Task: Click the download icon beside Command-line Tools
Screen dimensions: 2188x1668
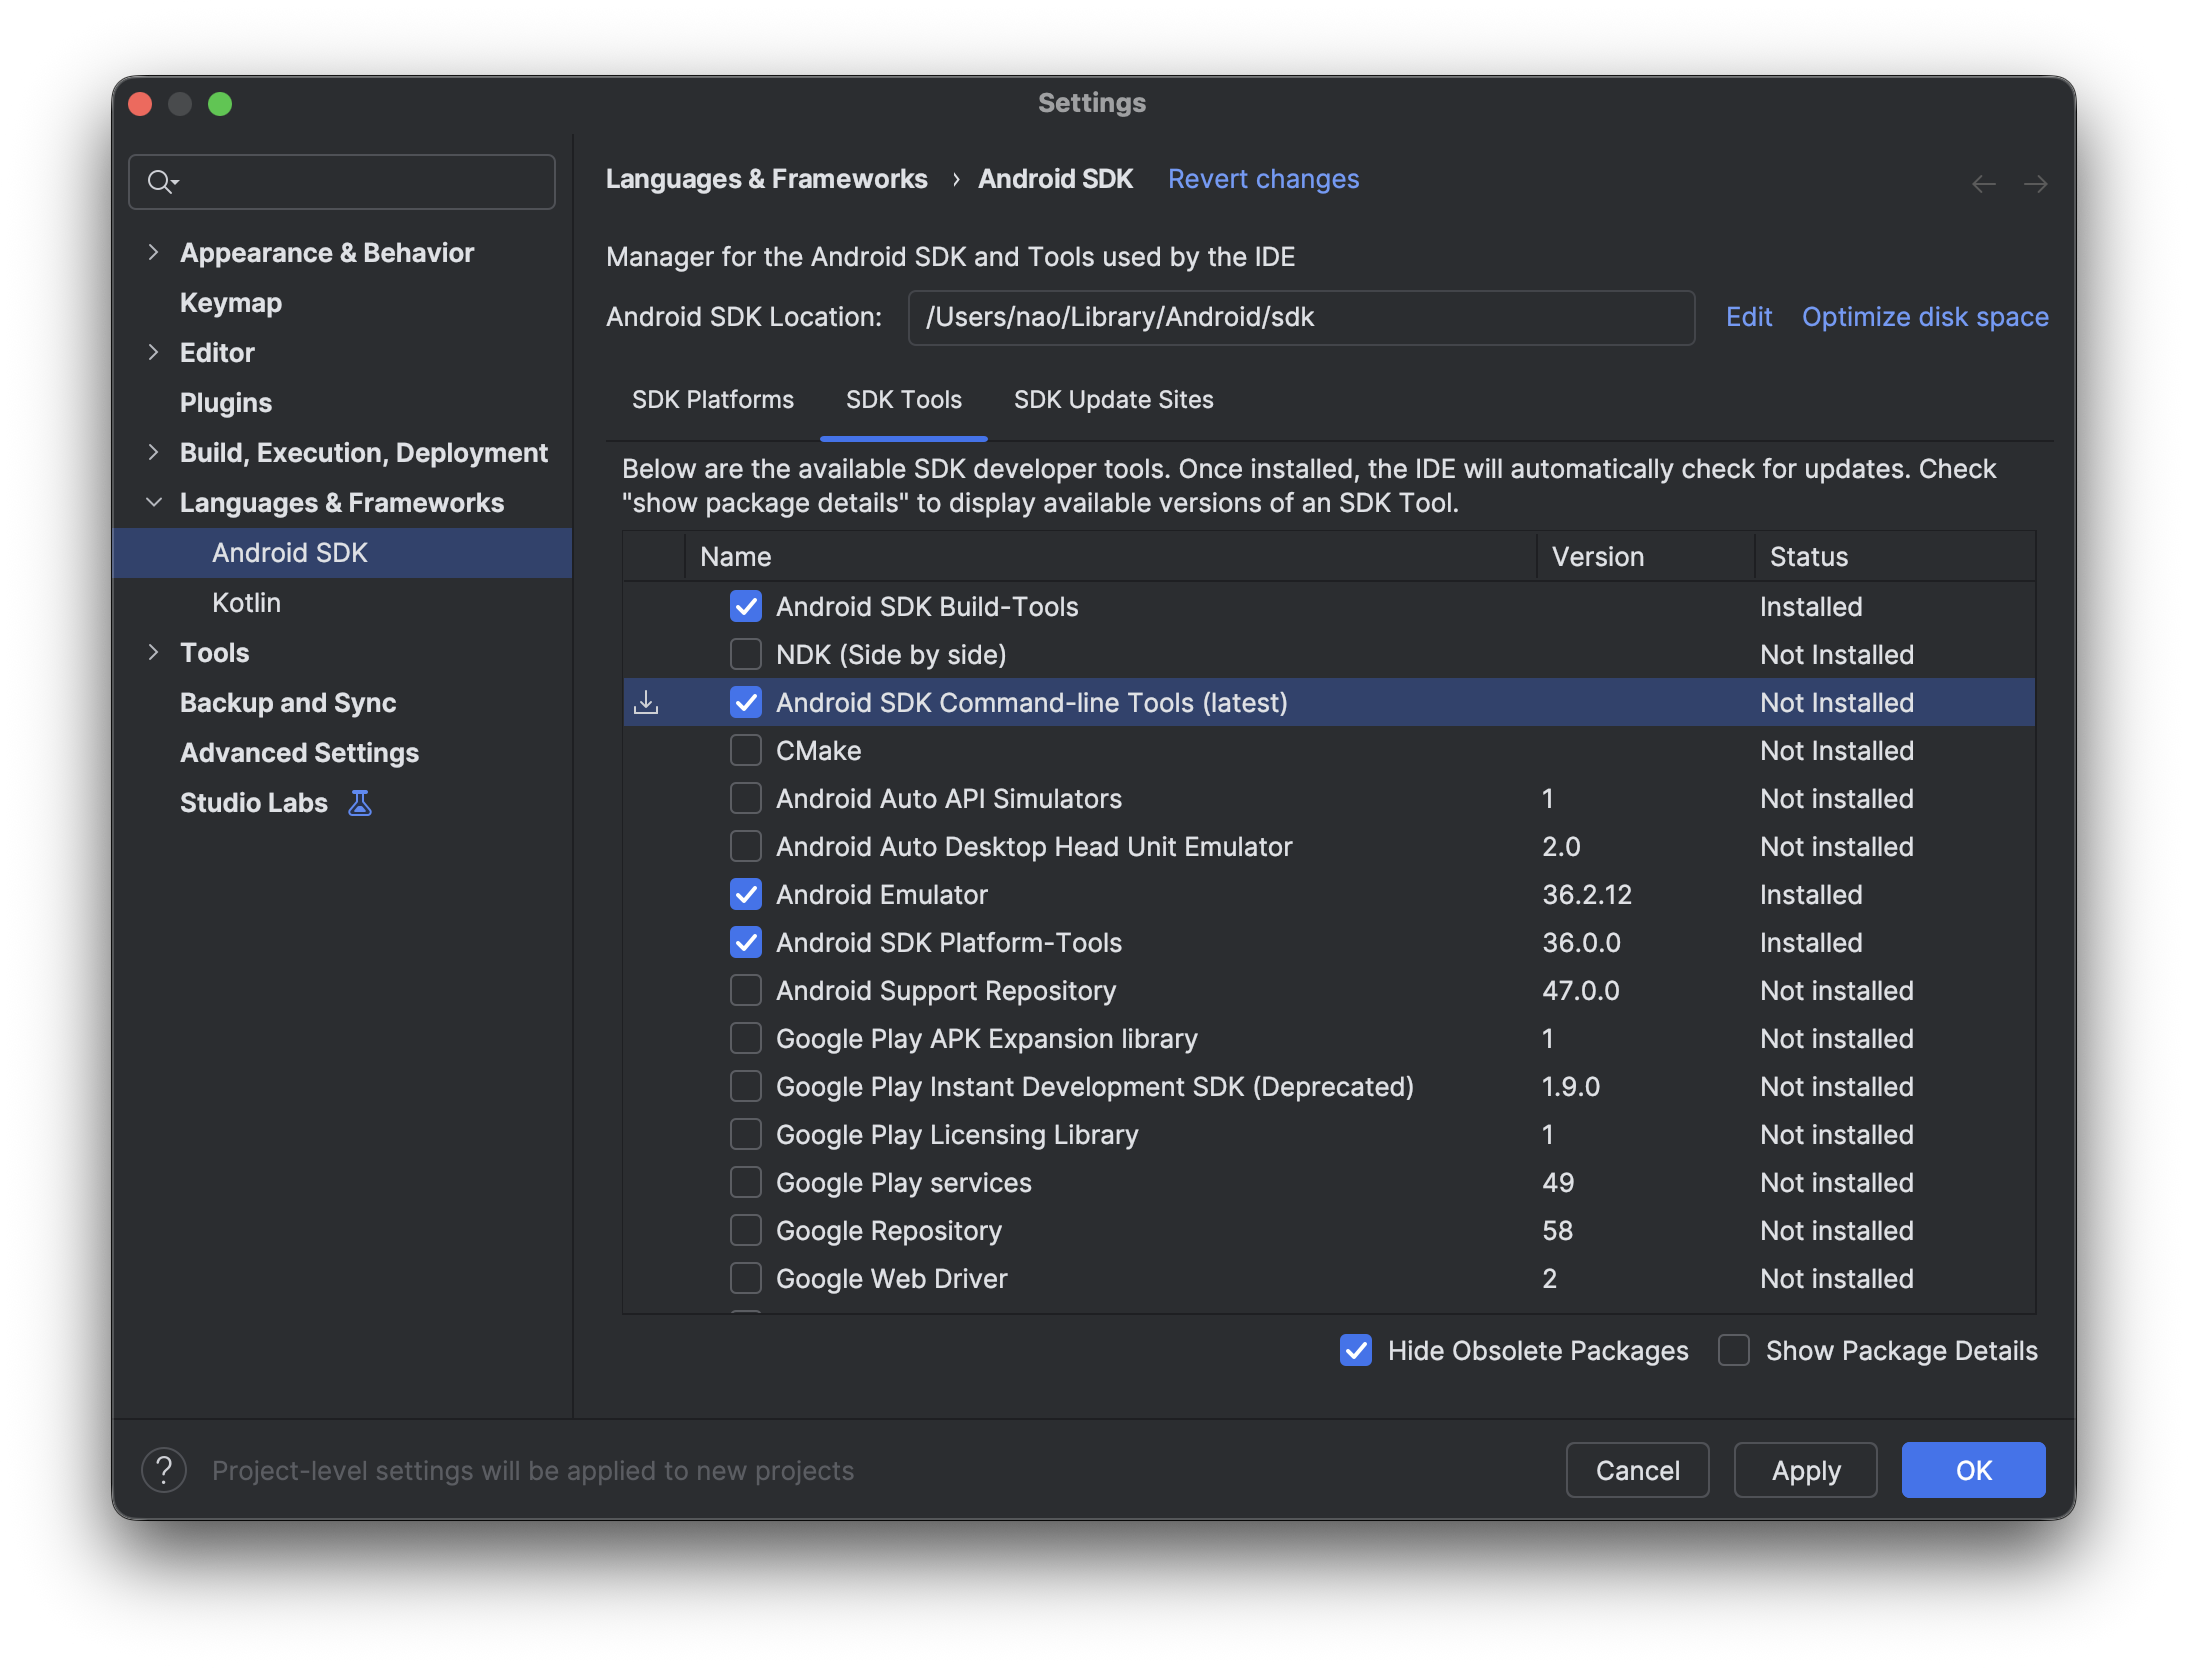Action: pos(647,702)
